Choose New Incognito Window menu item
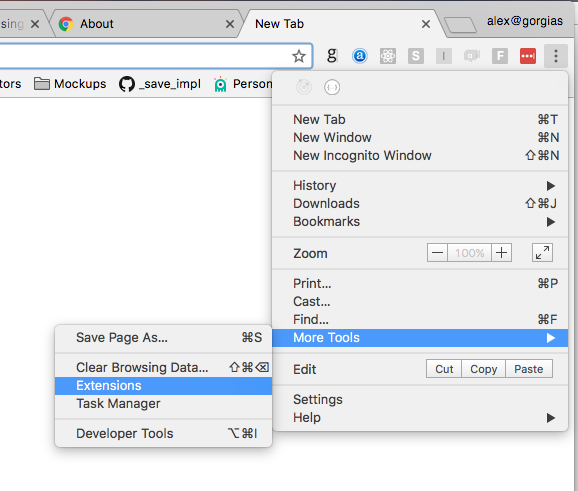 420,156
